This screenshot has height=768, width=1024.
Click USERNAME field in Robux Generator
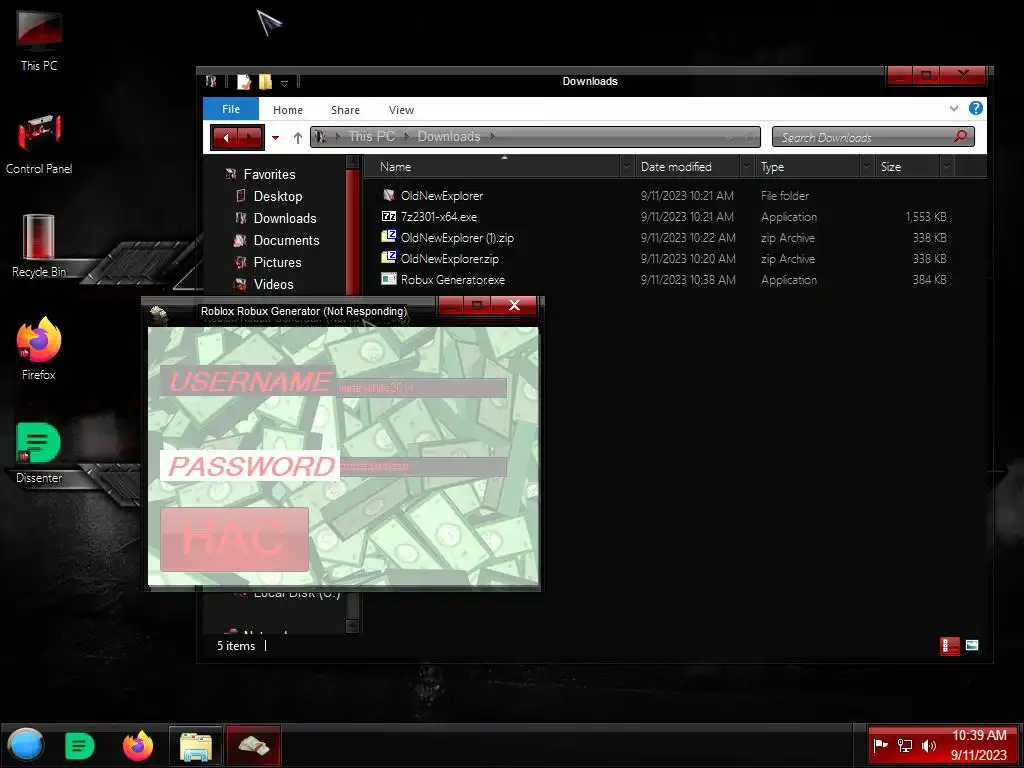(422, 388)
